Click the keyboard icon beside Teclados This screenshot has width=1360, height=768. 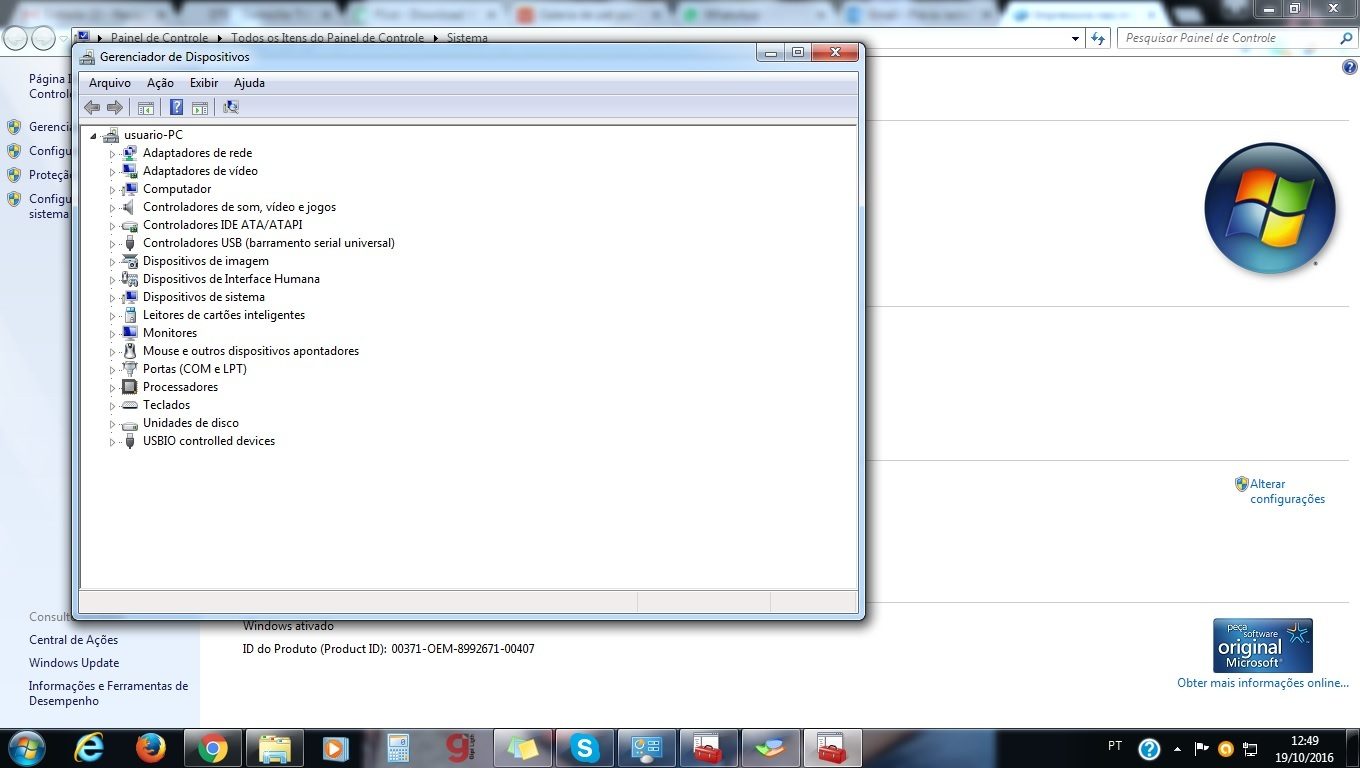click(129, 405)
